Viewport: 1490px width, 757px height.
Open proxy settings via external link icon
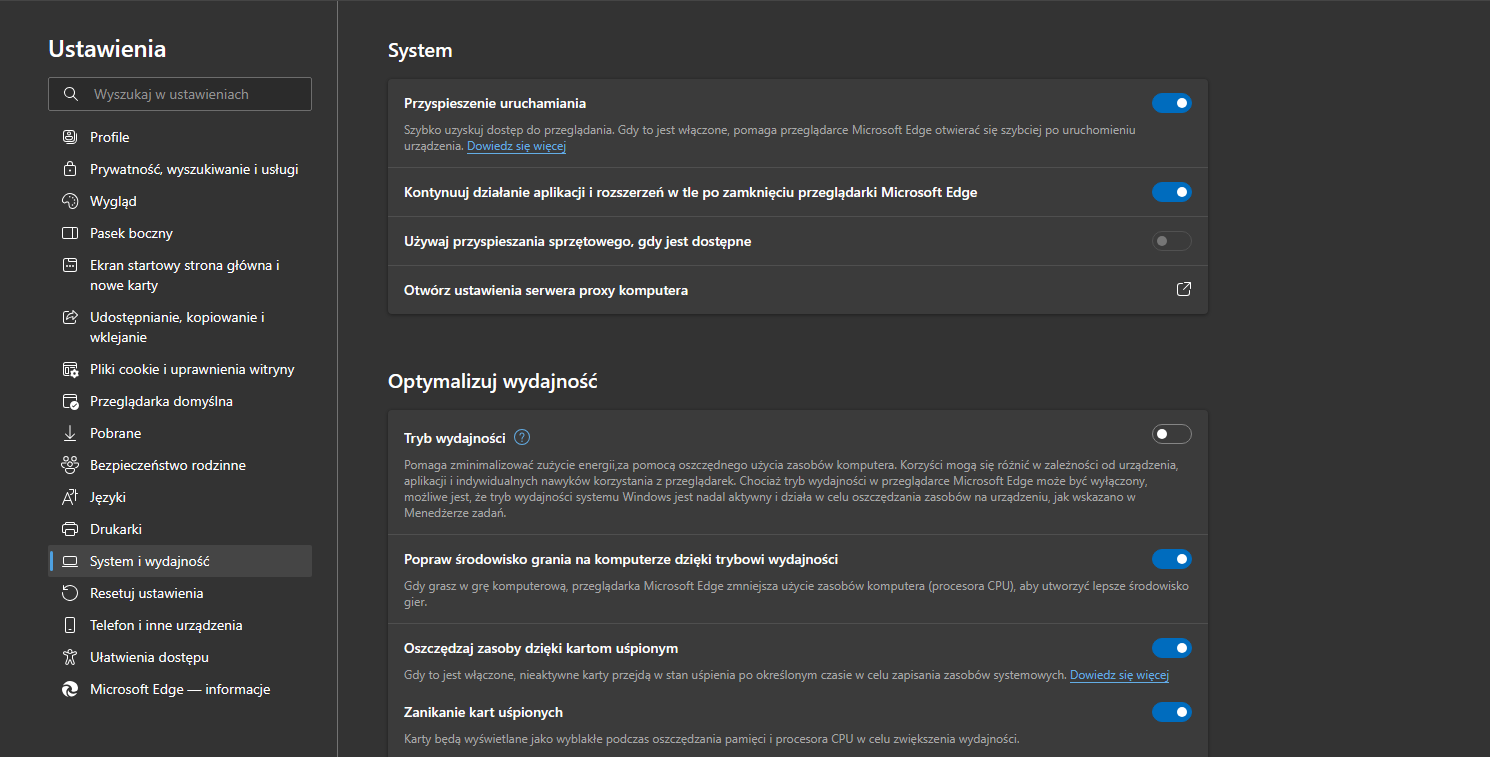1184,290
